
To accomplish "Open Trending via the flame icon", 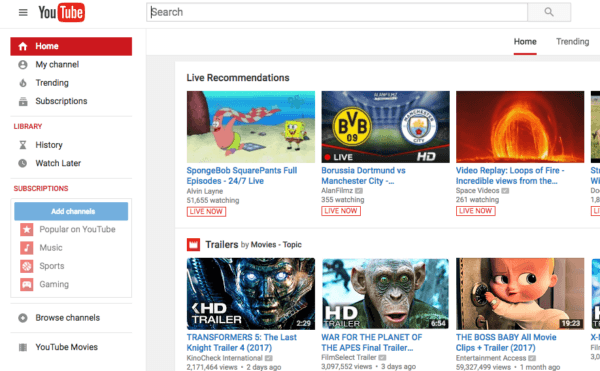I will [23, 83].
